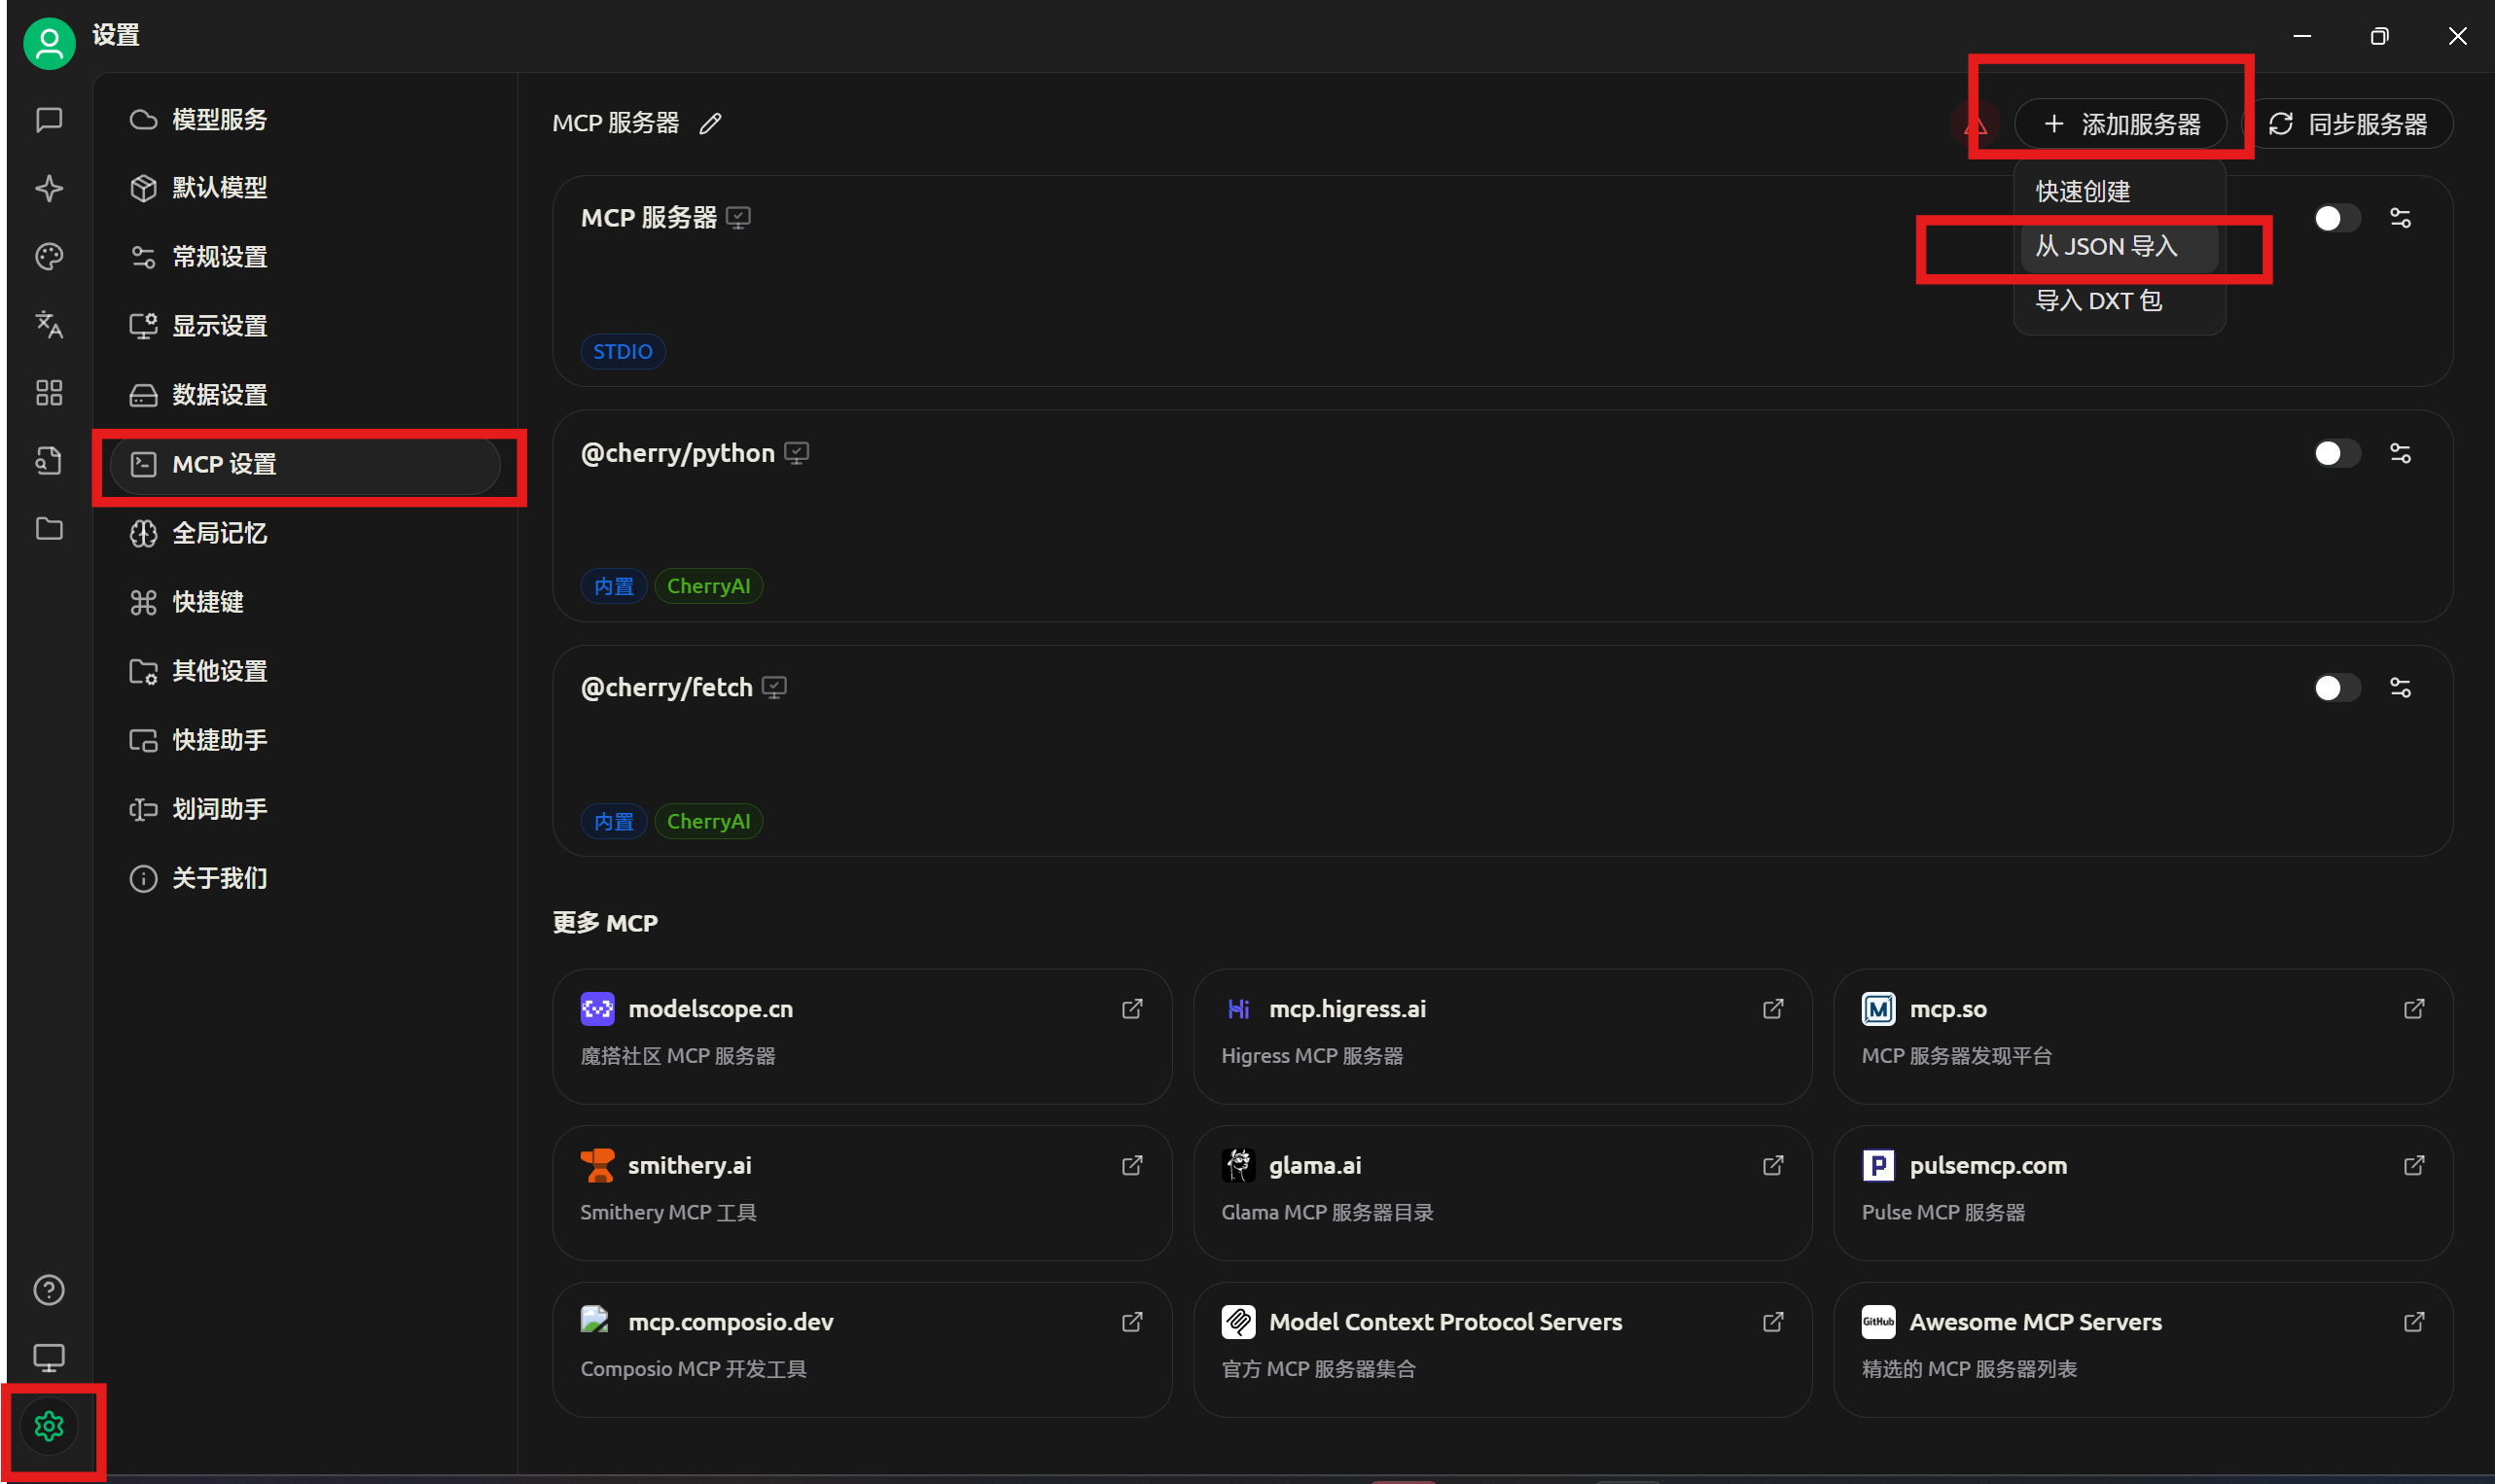
Task: Turn on the @cherry/fetch server switch
Action: [2336, 688]
